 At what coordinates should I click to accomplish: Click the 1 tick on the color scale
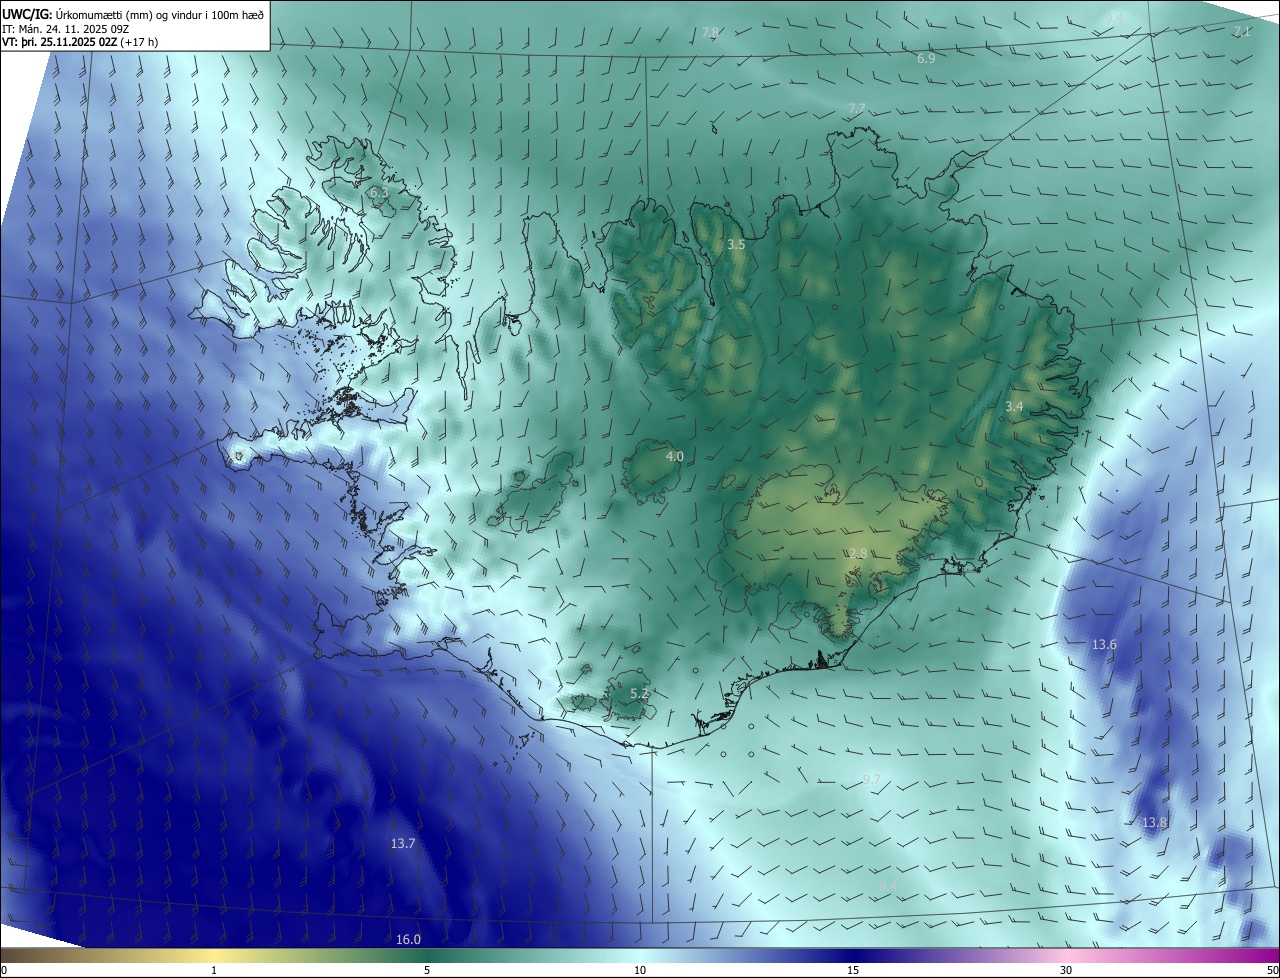[214, 971]
